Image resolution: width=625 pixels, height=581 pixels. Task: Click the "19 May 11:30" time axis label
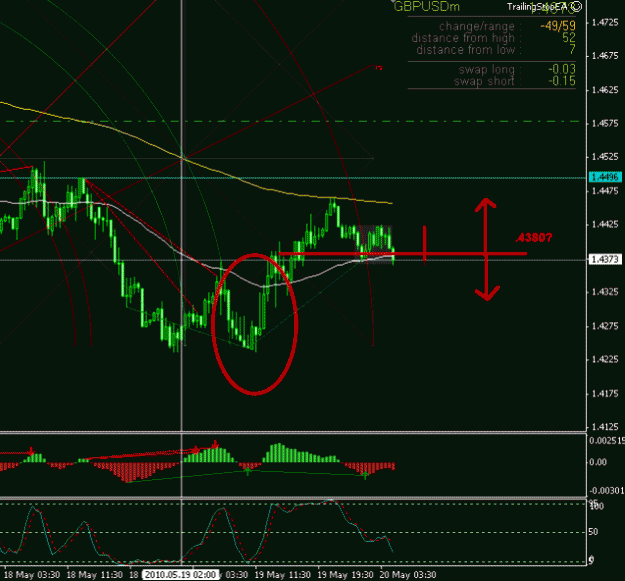tap(283, 575)
